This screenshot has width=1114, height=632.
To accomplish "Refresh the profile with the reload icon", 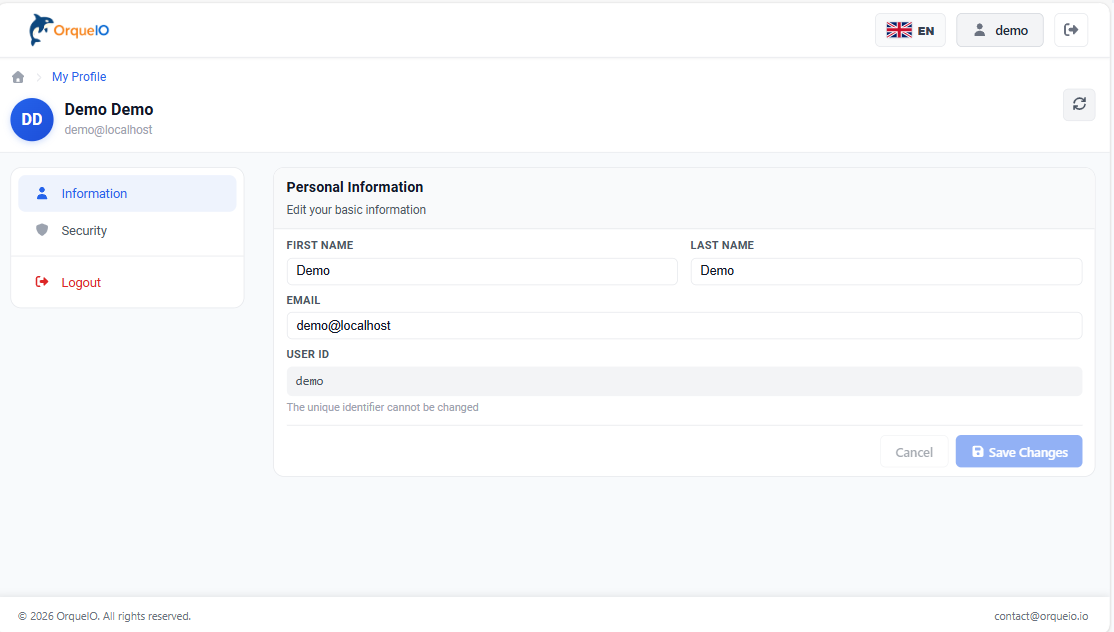I will (1079, 104).
